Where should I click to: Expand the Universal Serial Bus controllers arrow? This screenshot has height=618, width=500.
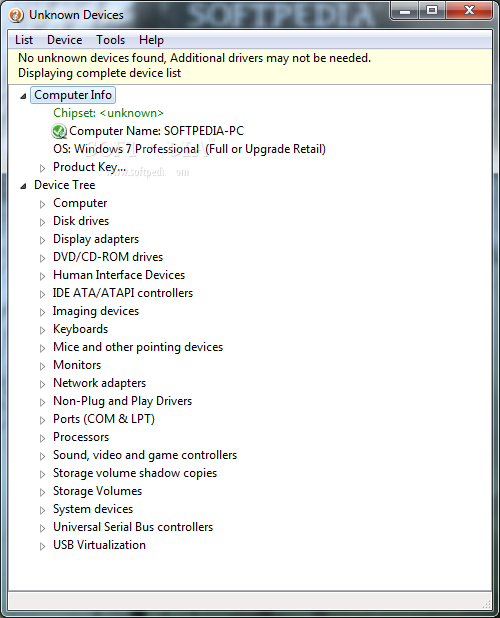click(x=42, y=528)
